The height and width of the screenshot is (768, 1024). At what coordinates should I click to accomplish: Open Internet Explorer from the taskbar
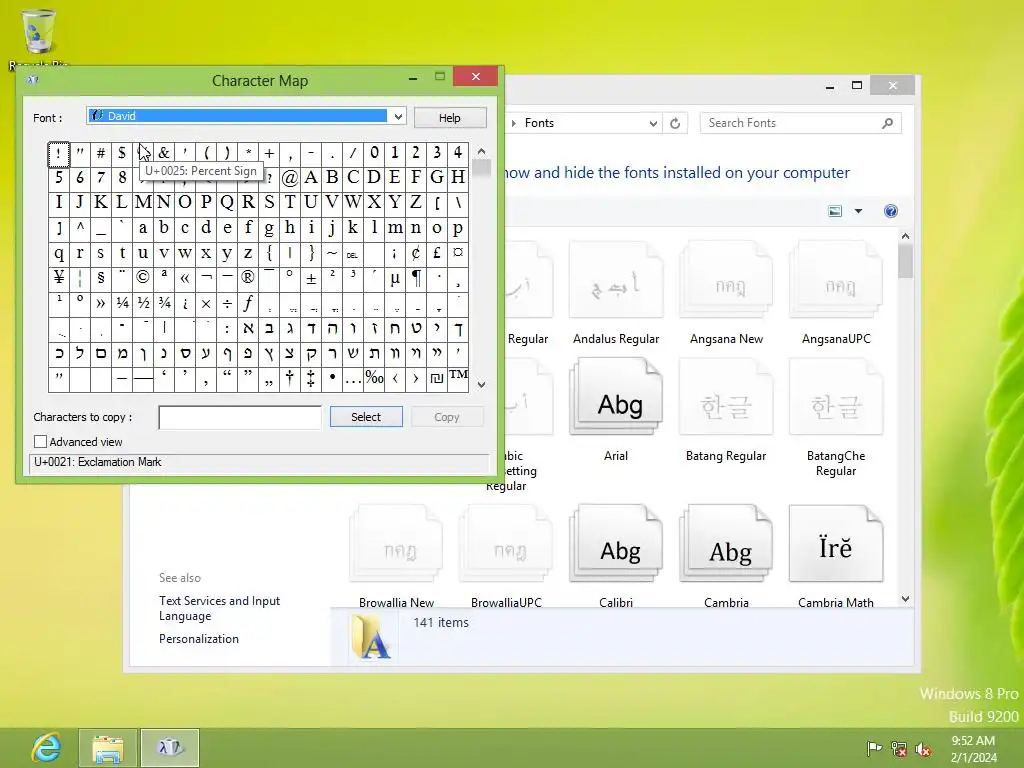point(46,748)
